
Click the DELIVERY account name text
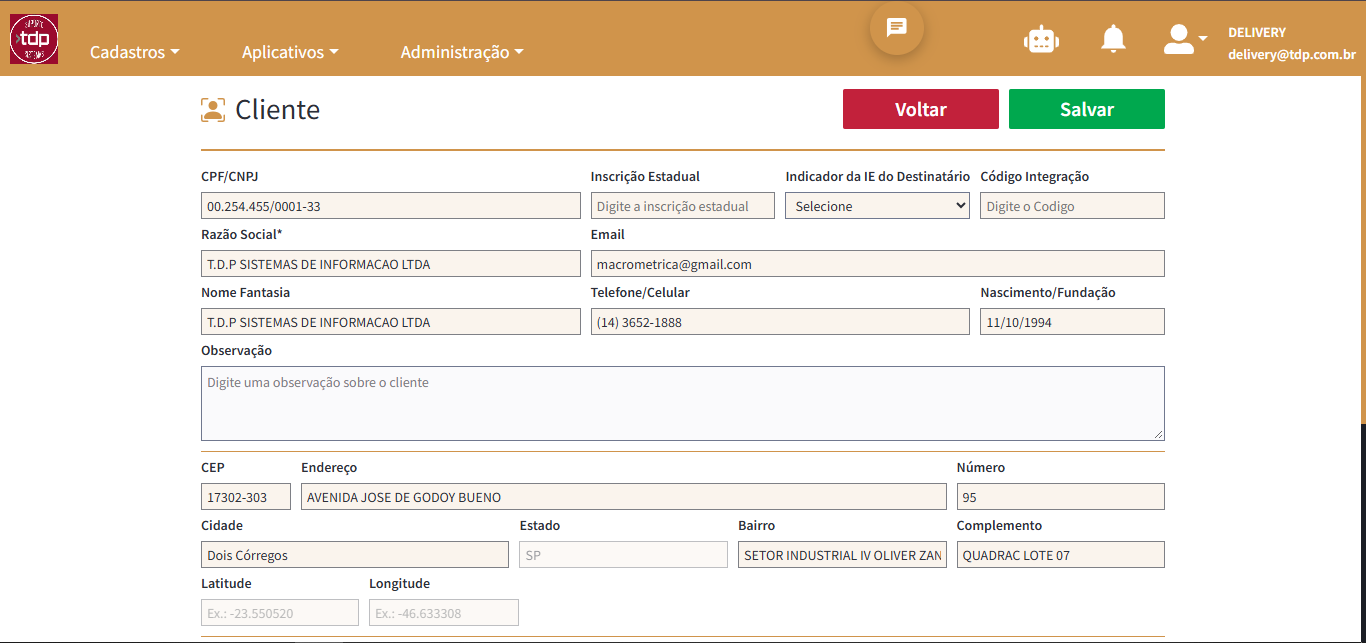tap(1257, 32)
